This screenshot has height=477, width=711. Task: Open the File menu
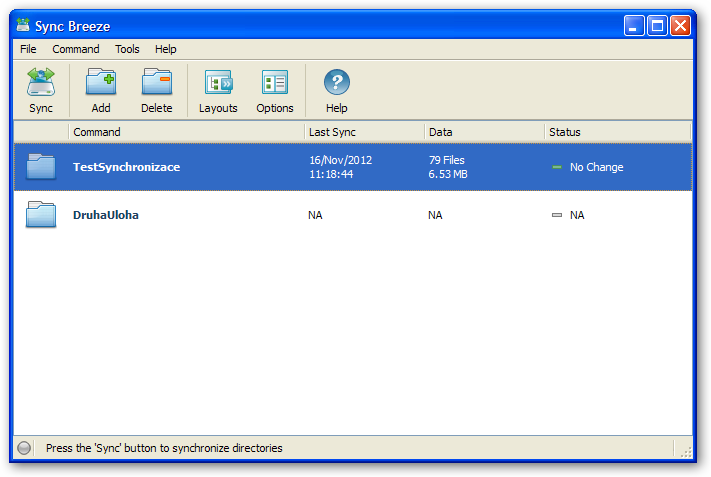click(28, 49)
